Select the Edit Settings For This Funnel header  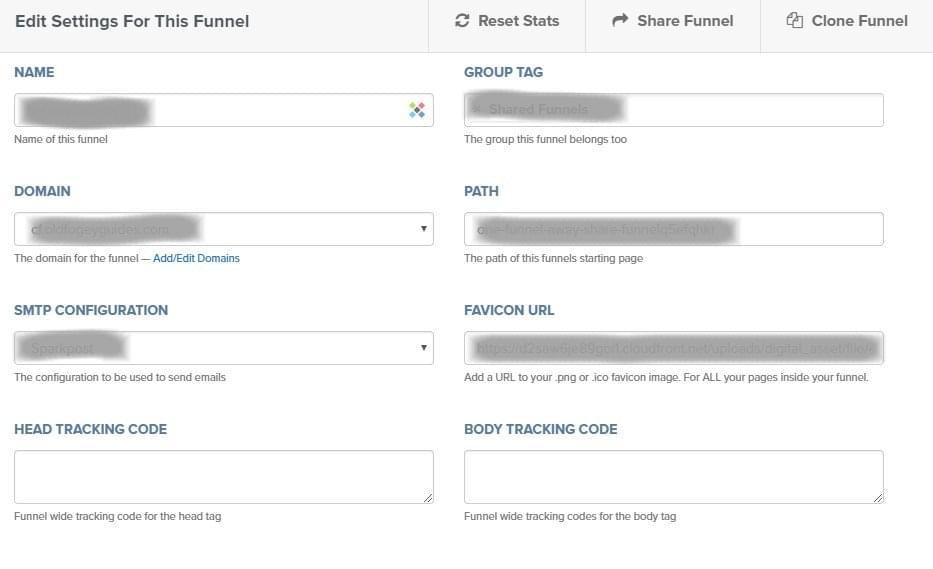(x=132, y=21)
